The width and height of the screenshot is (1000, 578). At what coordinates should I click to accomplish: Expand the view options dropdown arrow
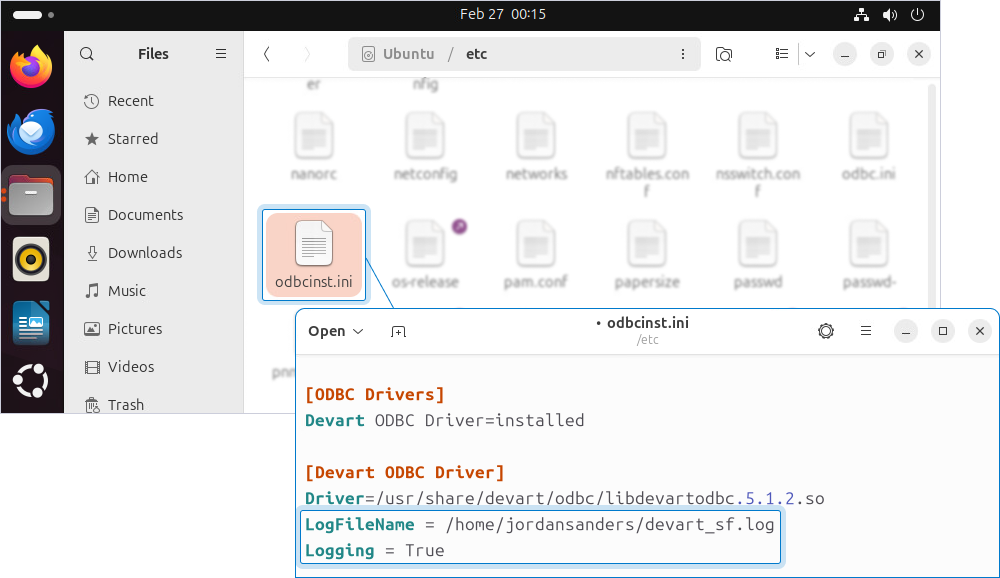pos(810,54)
